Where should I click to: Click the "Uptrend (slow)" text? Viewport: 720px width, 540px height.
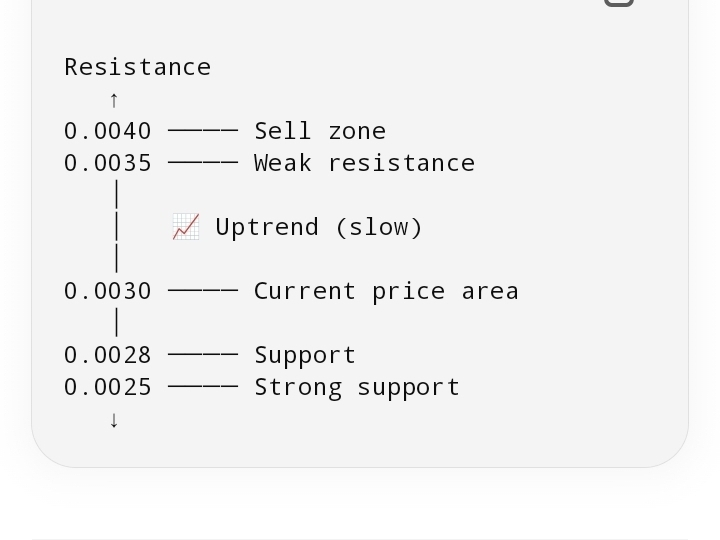319,227
